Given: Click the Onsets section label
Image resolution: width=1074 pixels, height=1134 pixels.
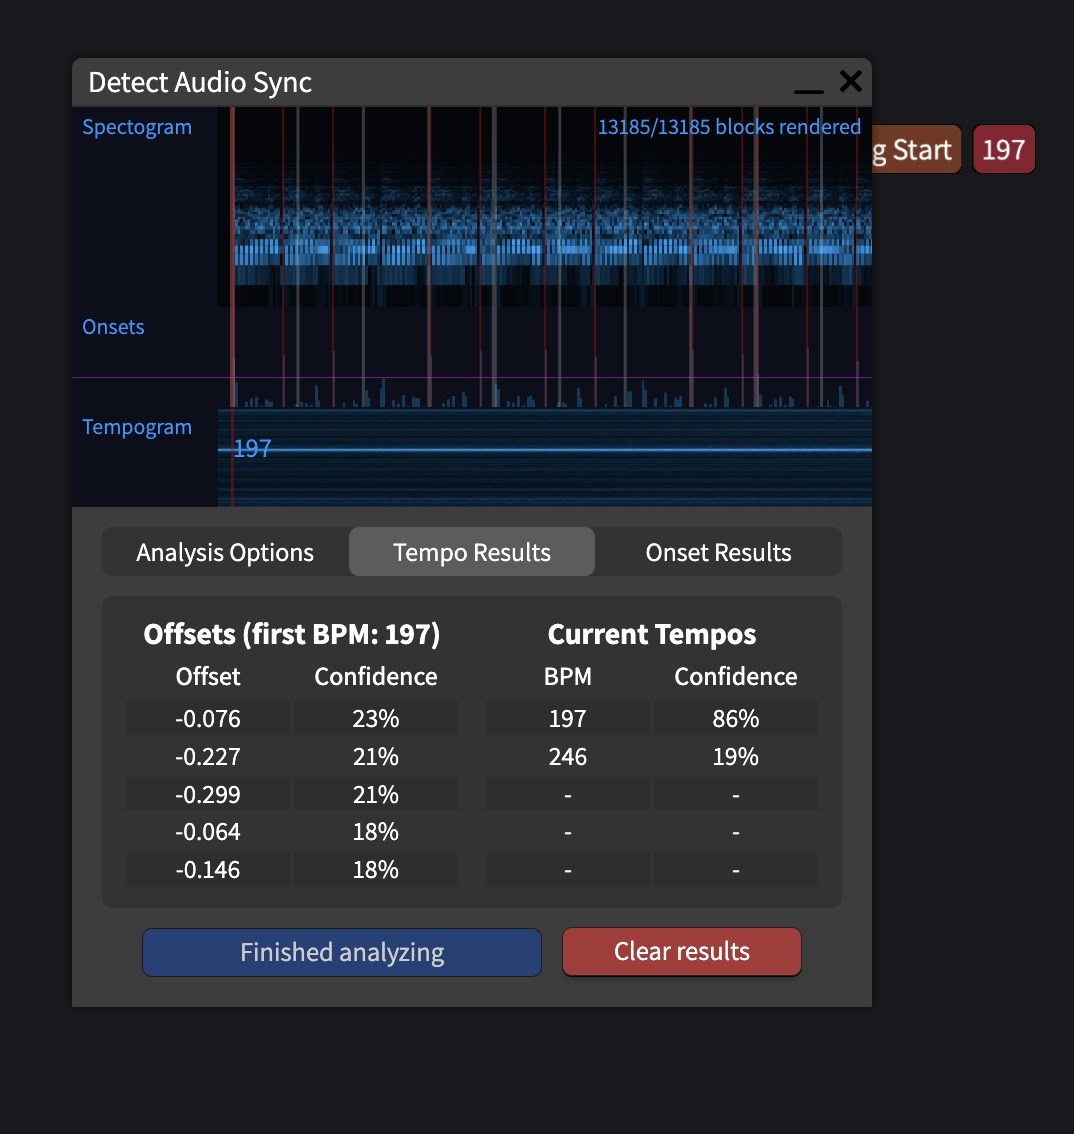Looking at the screenshot, I should coord(114,327).
